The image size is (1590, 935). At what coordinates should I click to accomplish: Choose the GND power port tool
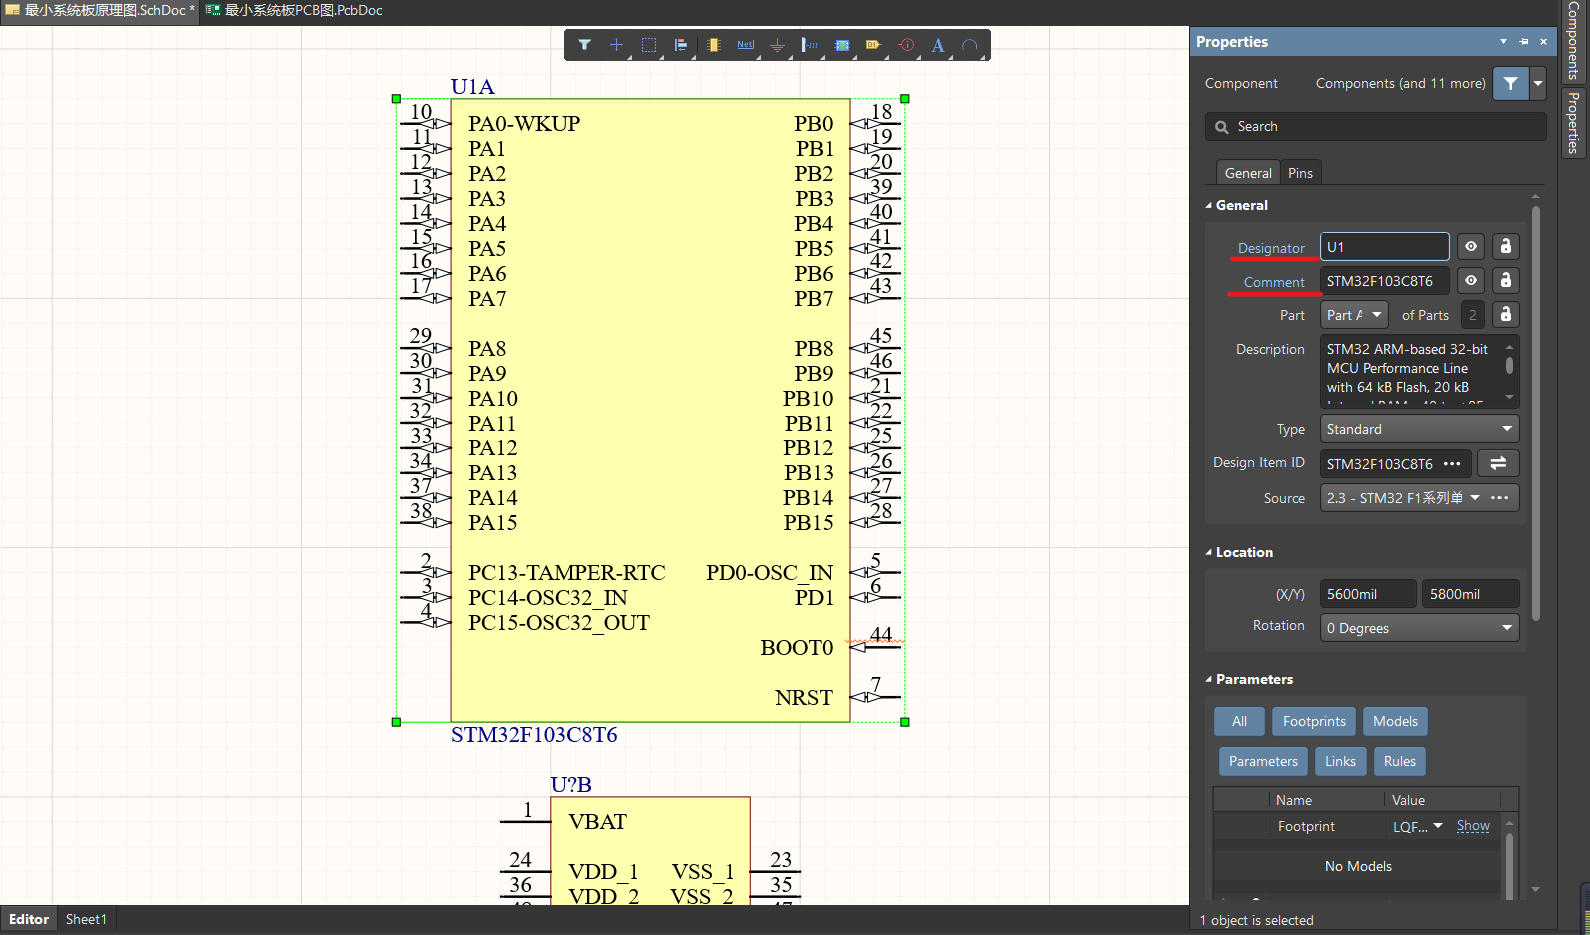pyautogui.click(x=777, y=45)
